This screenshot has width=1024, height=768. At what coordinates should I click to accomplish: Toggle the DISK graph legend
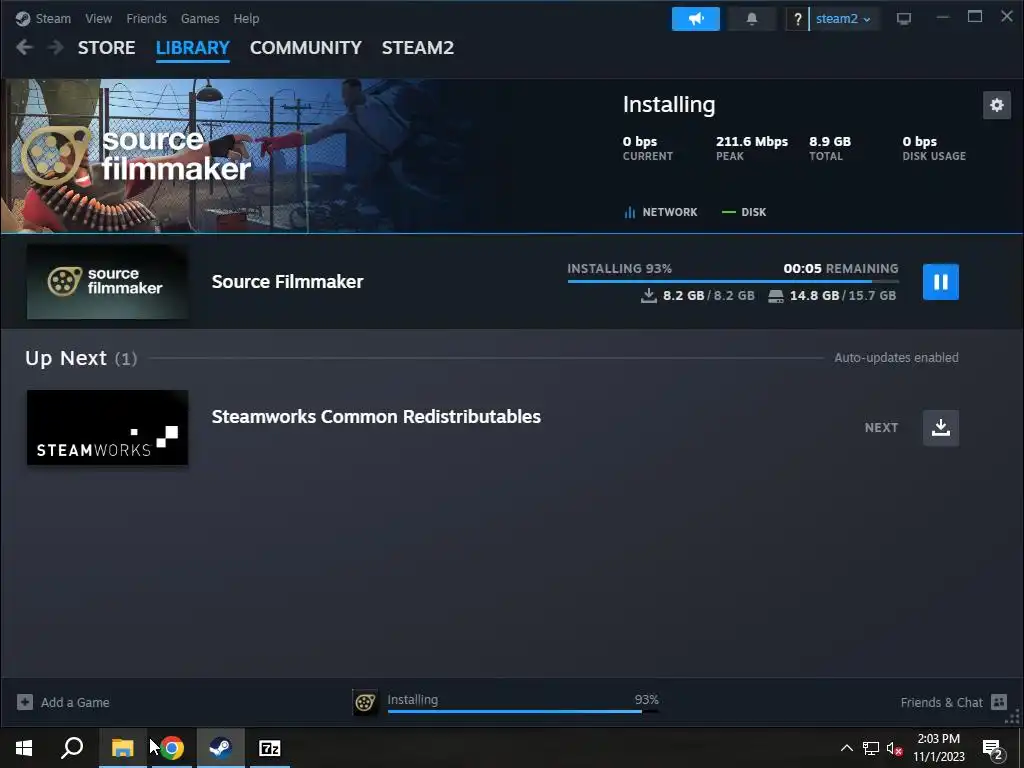[744, 212]
